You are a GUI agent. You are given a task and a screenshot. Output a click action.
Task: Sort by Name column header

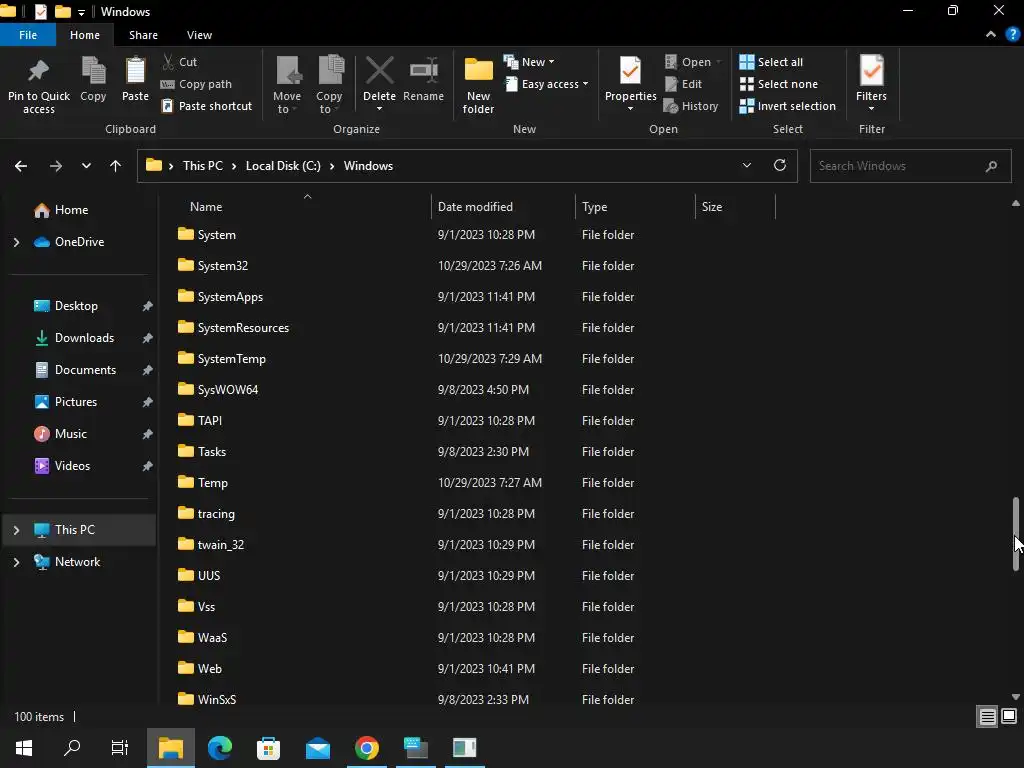pyautogui.click(x=206, y=207)
